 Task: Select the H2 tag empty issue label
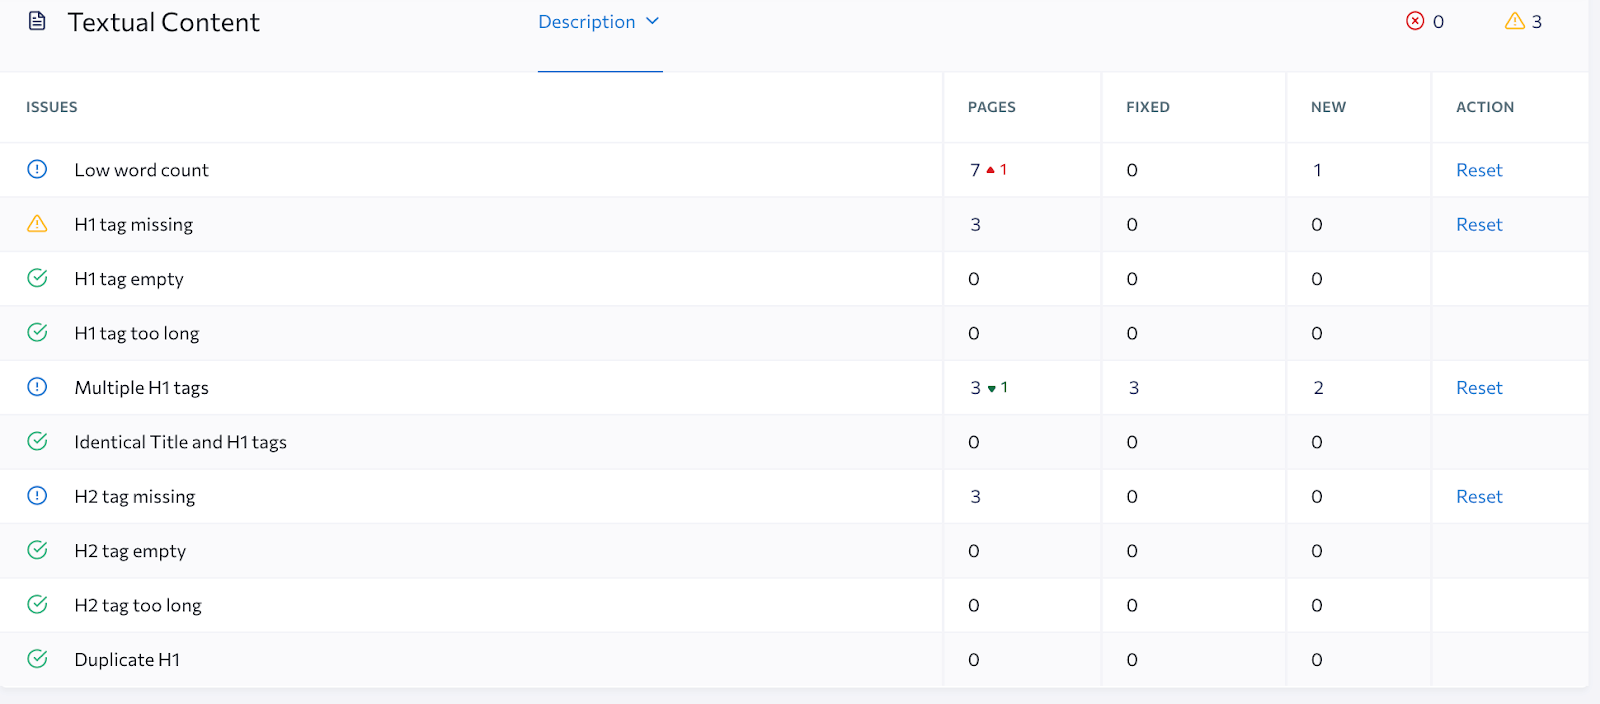coord(130,551)
